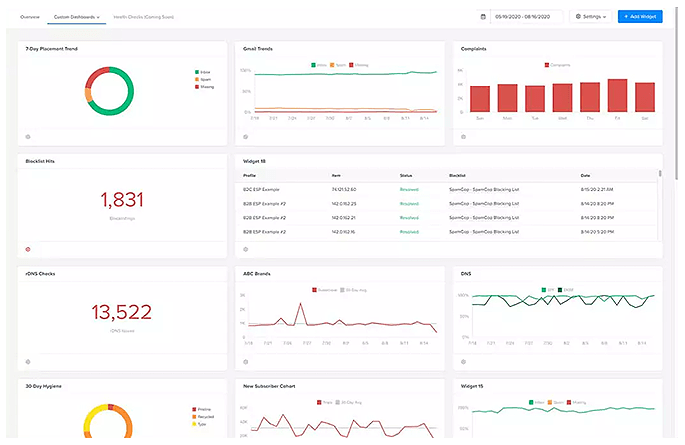The width and height of the screenshot is (685, 445).
Task: Open the Settings dropdown menu
Action: [590, 17]
